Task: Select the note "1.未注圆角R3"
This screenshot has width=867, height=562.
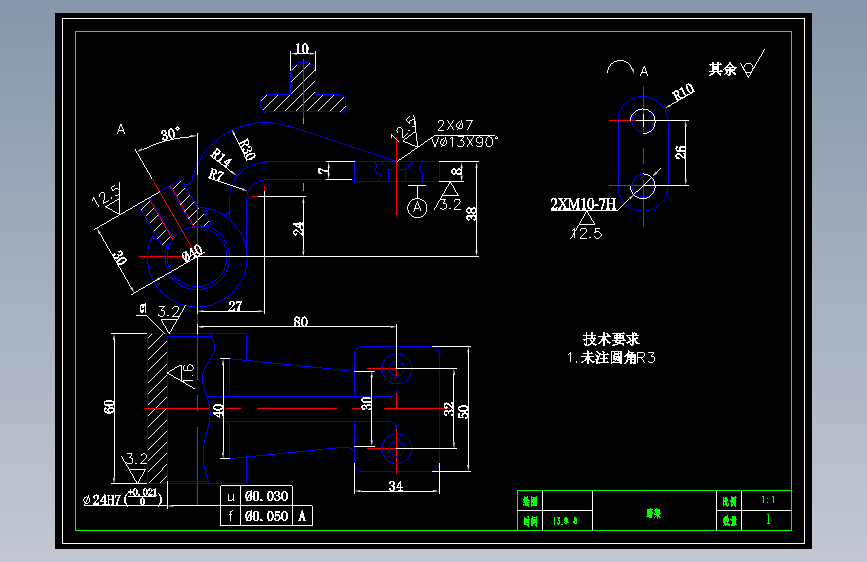Action: (611, 358)
